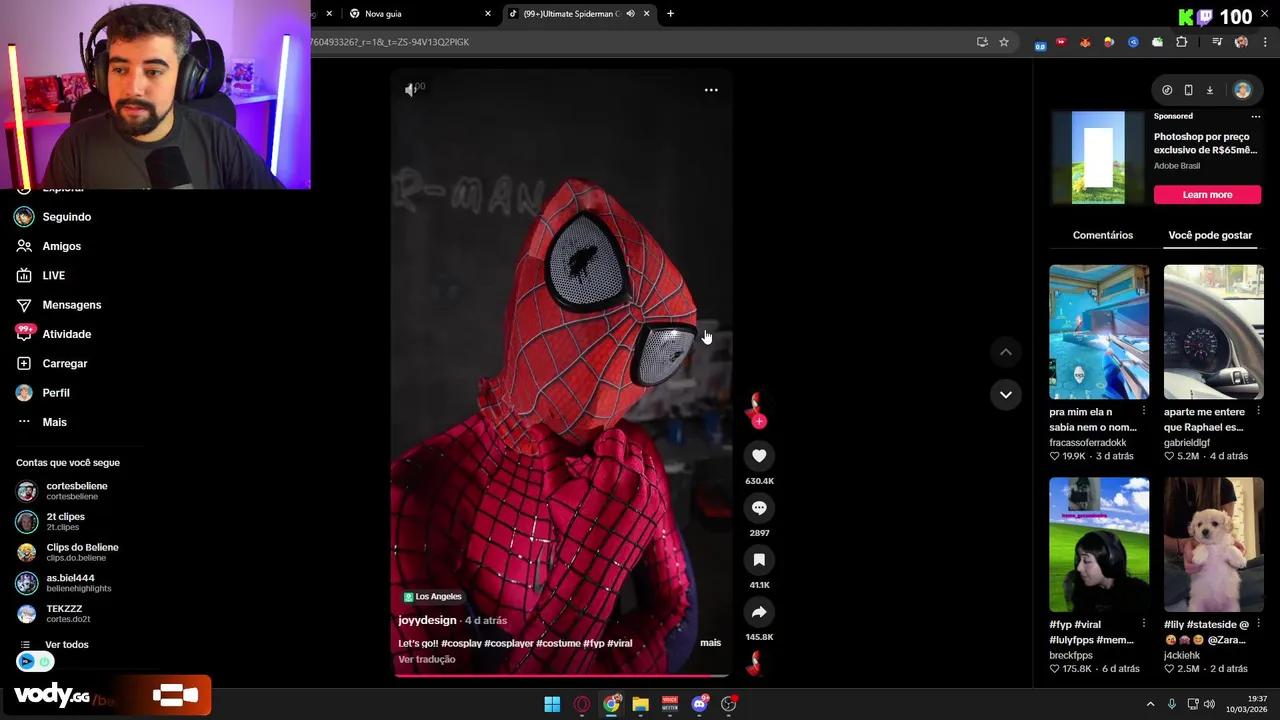This screenshot has height=720, width=1280.
Task: Open the Windows Start menu
Action: (x=552, y=704)
